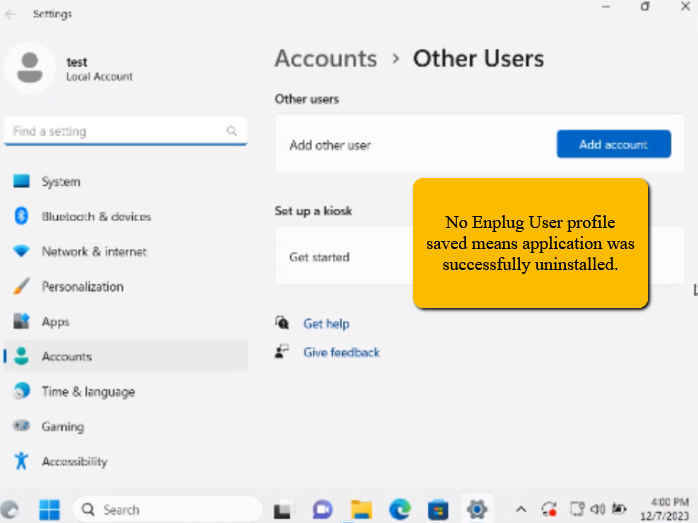Click the Settings gear taskbar icon
698x523 pixels.
477,509
